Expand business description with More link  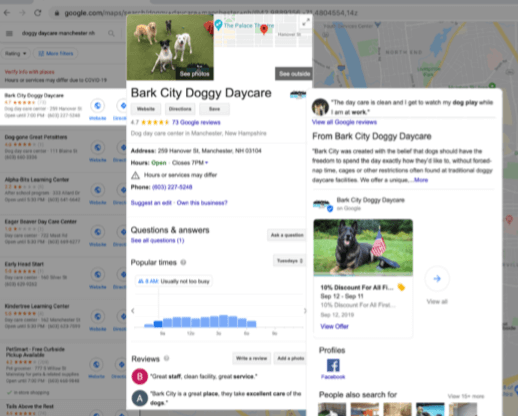click(x=421, y=180)
